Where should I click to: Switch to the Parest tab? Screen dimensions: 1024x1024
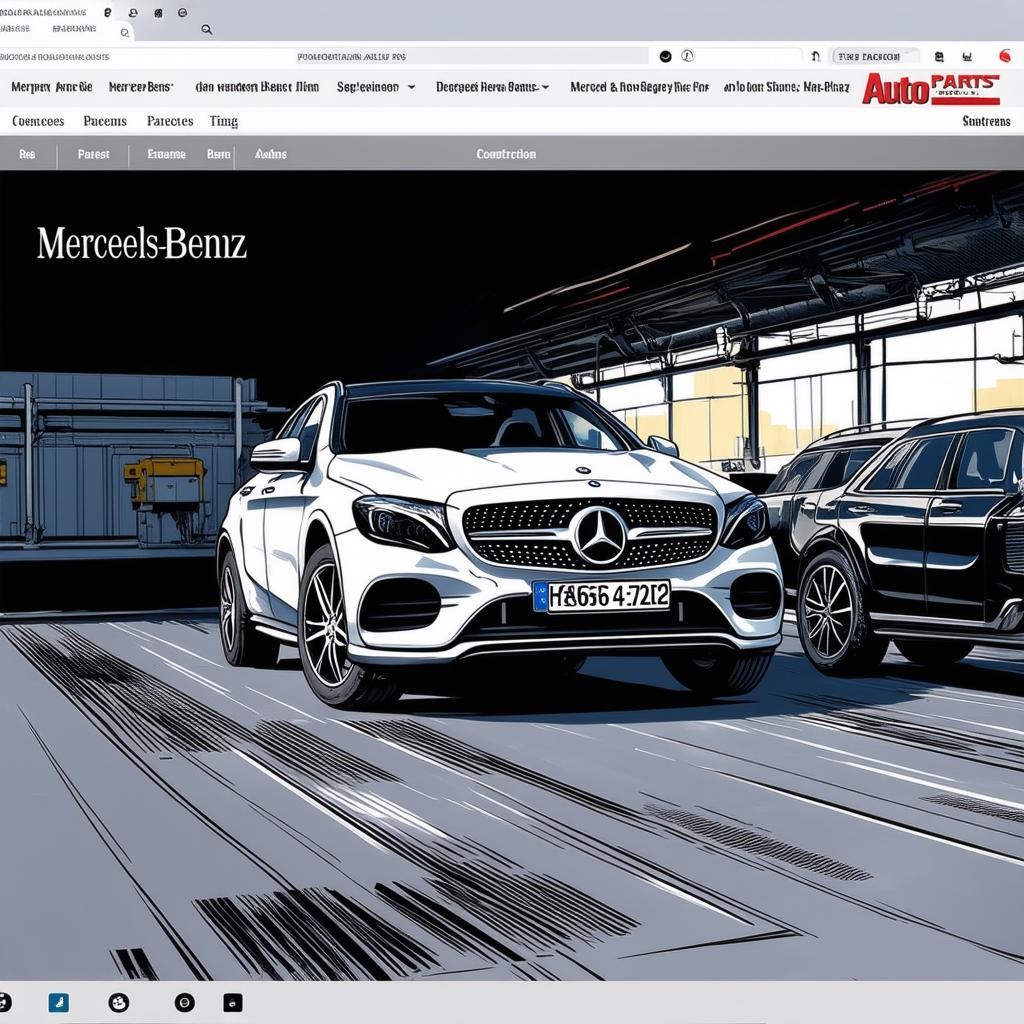93,155
